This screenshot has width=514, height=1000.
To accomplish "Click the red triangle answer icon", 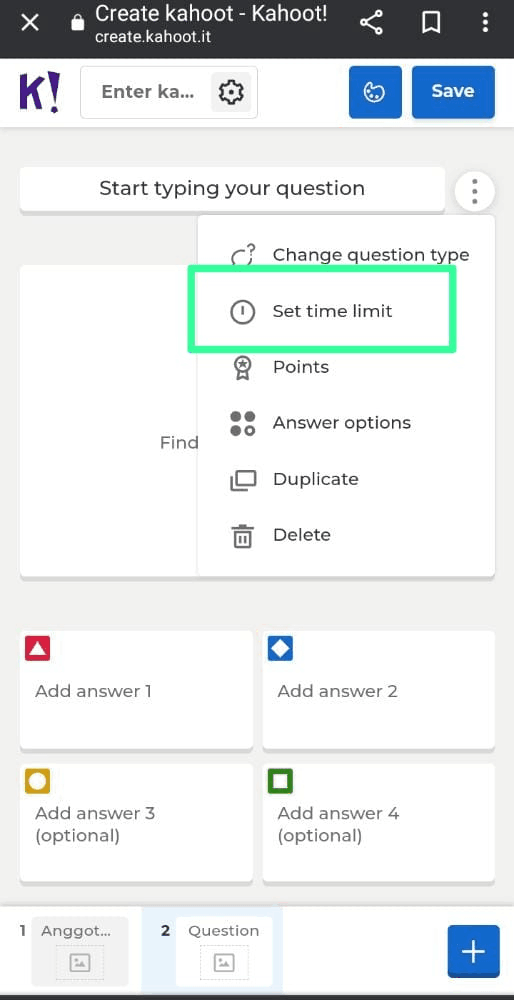I will pos(38,649).
